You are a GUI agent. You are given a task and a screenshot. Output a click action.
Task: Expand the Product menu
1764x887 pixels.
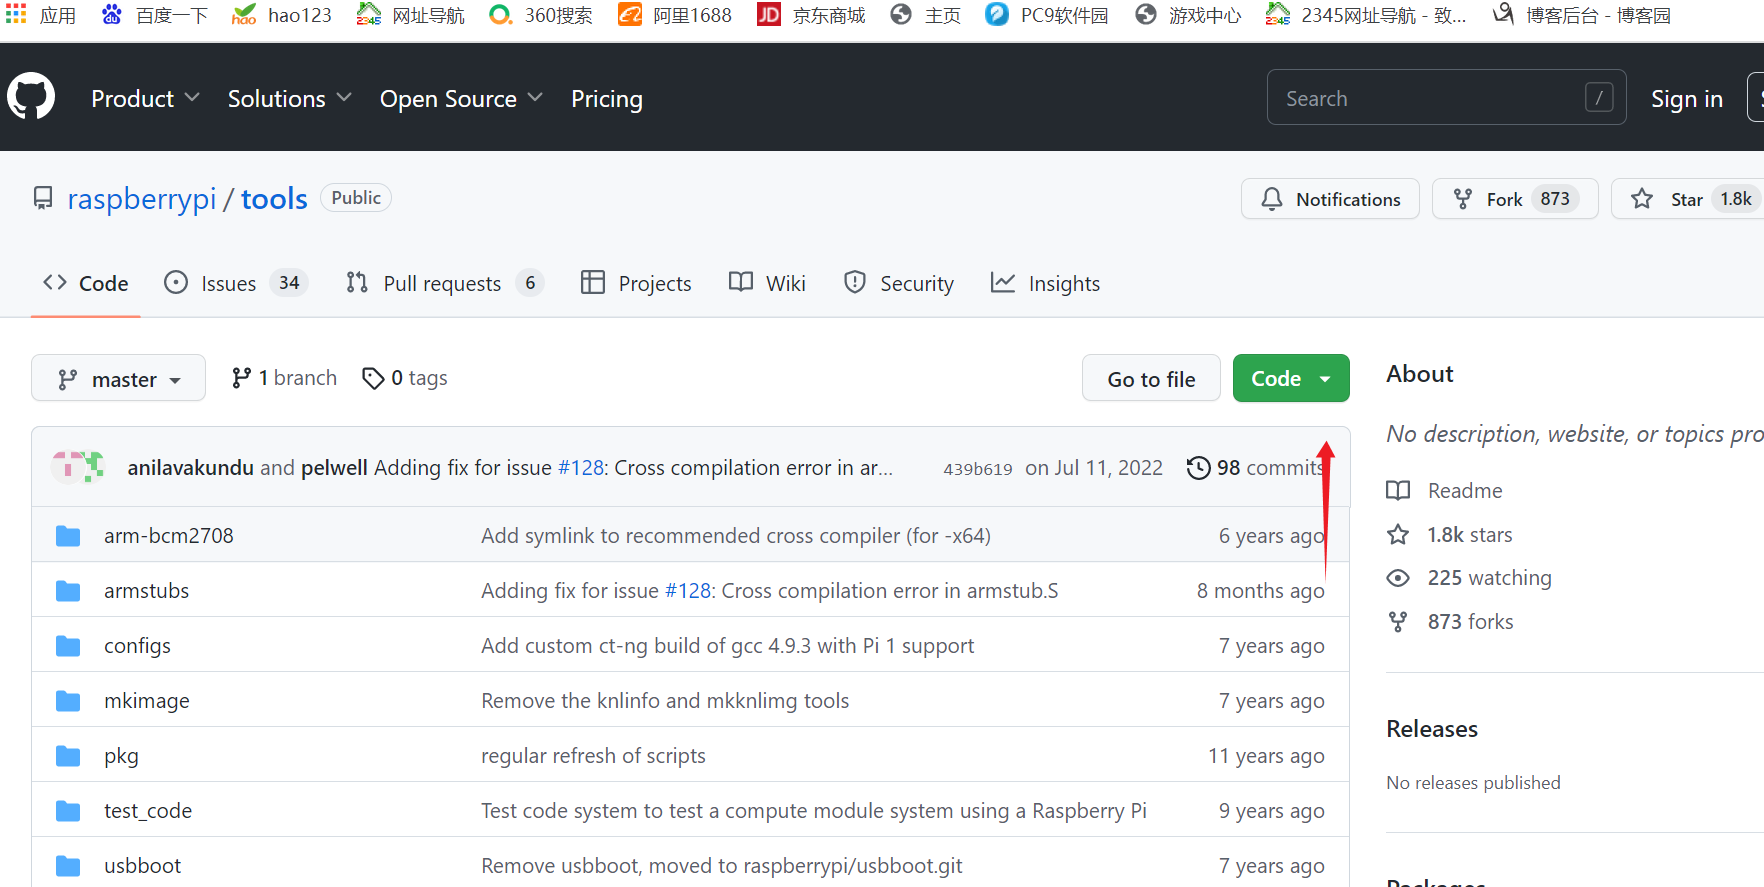coord(146,98)
